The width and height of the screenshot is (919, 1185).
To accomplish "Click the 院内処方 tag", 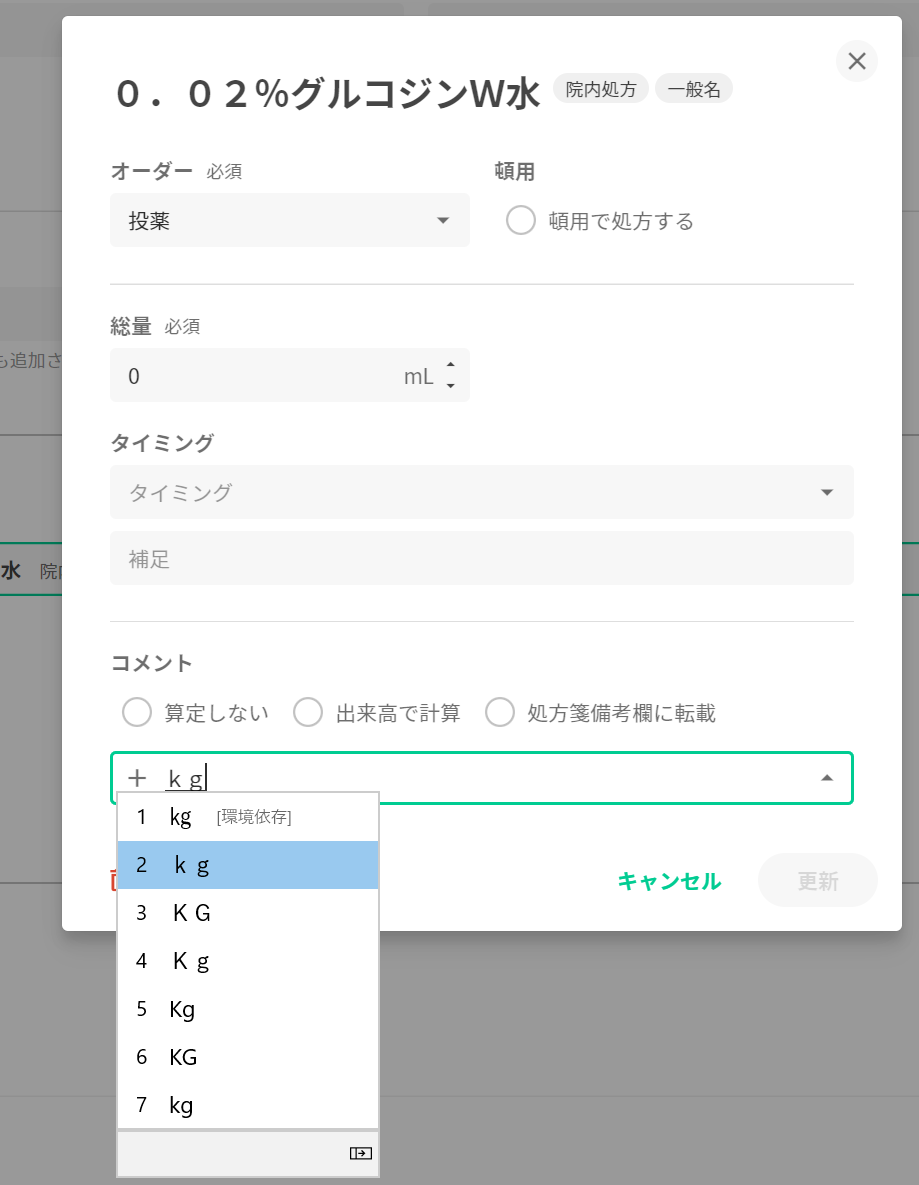I will point(600,89).
